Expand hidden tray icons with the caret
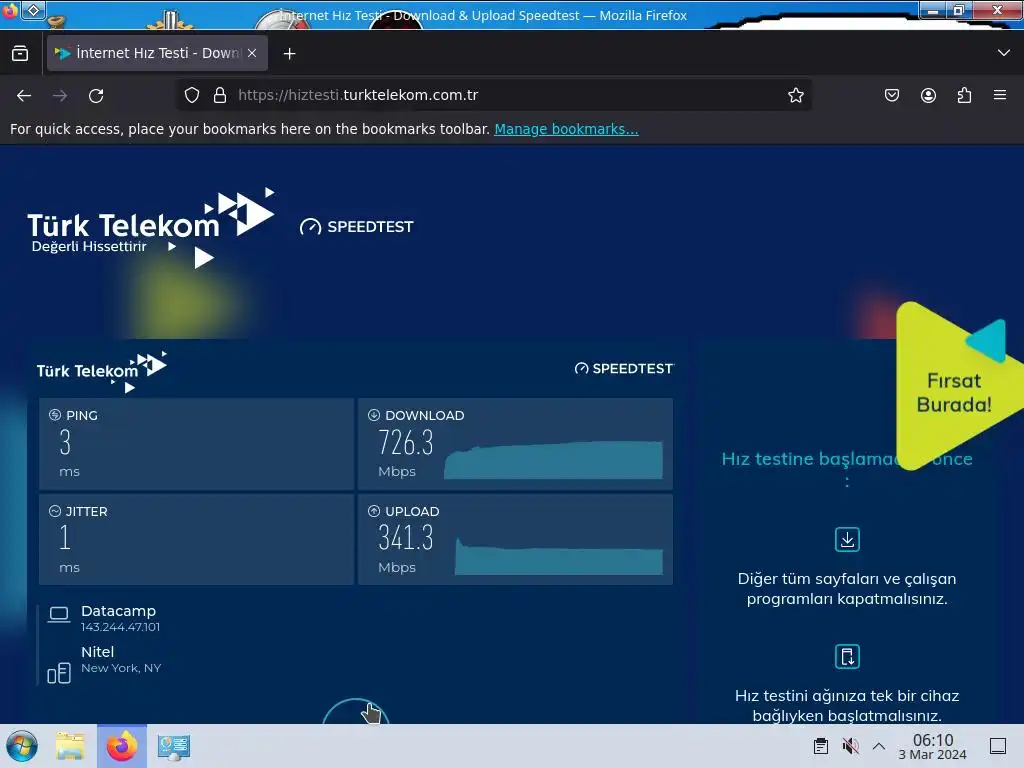The image size is (1024, 768). (879, 746)
